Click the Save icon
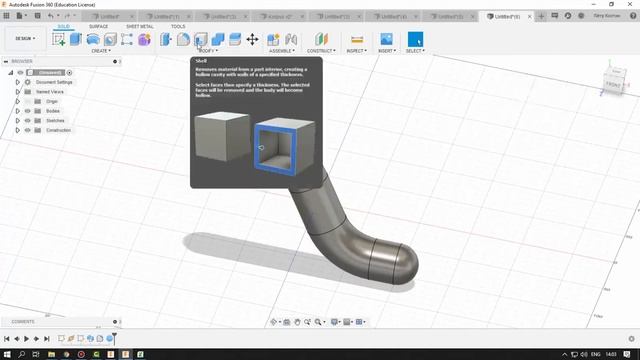640x360 pixels. pos(38,16)
